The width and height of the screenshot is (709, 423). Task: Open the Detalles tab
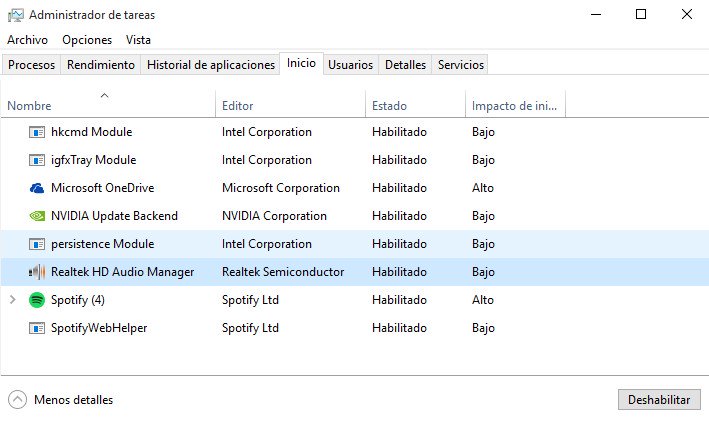[x=405, y=65]
